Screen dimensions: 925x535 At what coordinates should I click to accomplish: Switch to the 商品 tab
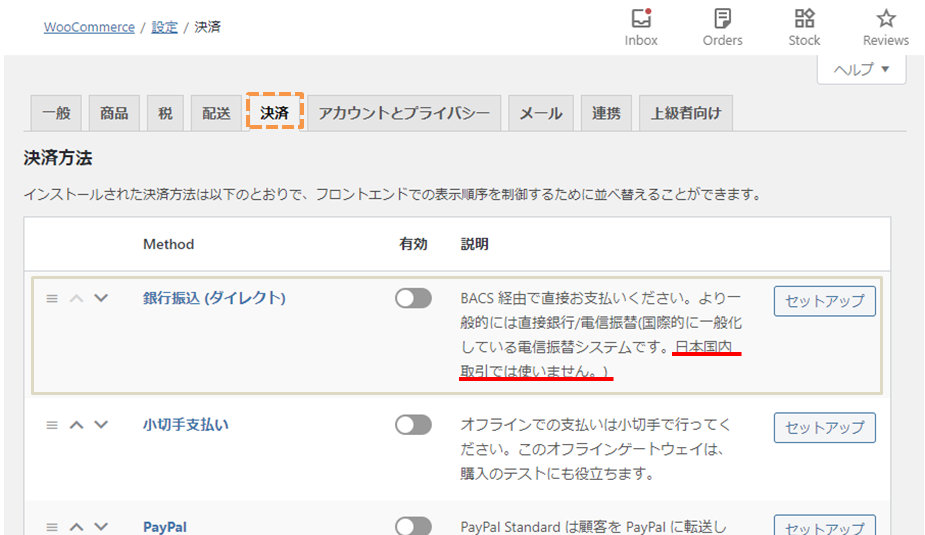pos(114,113)
